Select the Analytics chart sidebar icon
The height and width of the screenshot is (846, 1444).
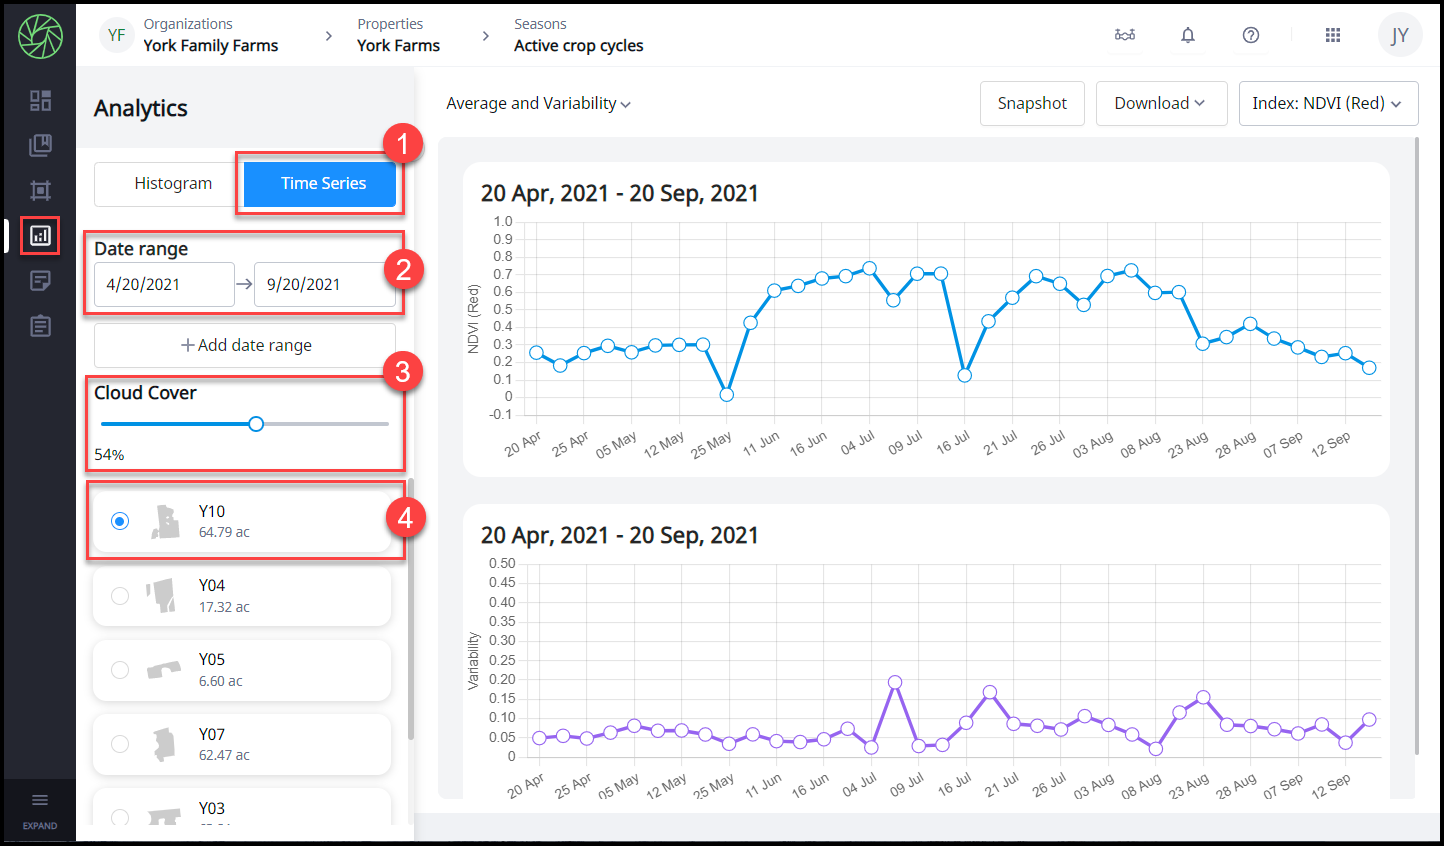40,236
